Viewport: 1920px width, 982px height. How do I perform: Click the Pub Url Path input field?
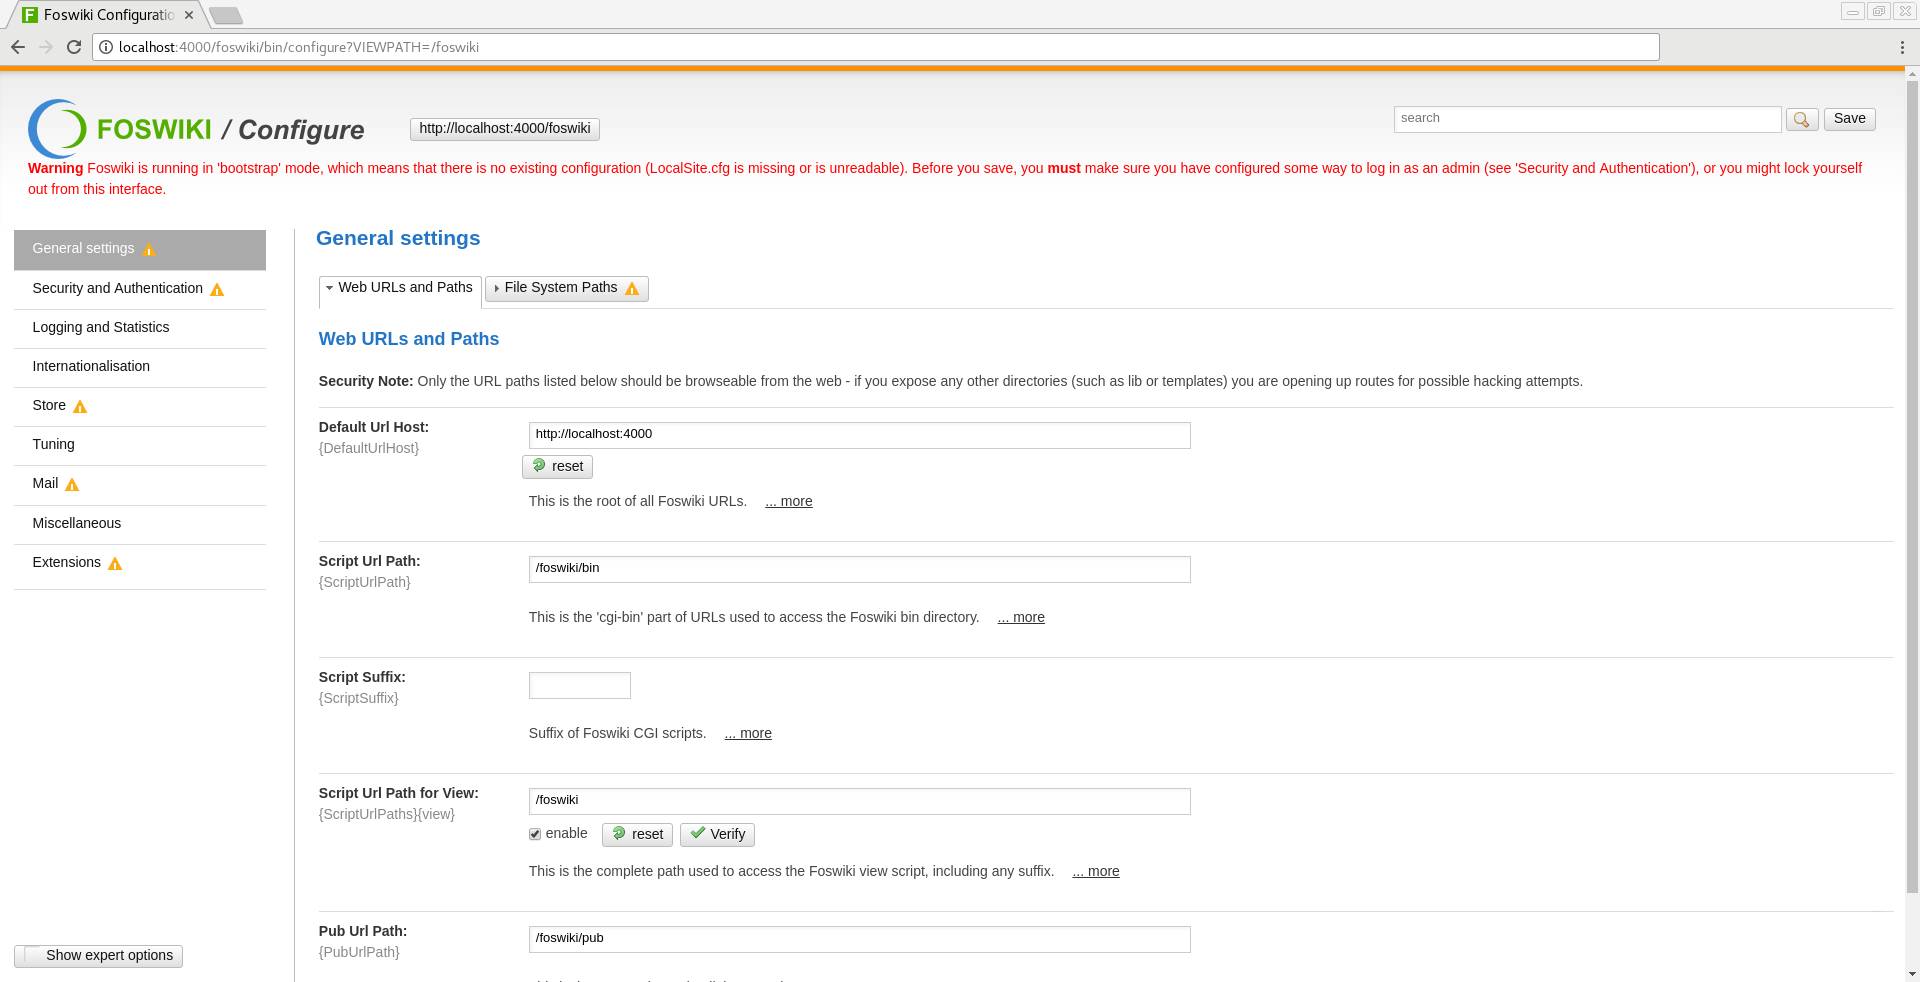(859, 939)
